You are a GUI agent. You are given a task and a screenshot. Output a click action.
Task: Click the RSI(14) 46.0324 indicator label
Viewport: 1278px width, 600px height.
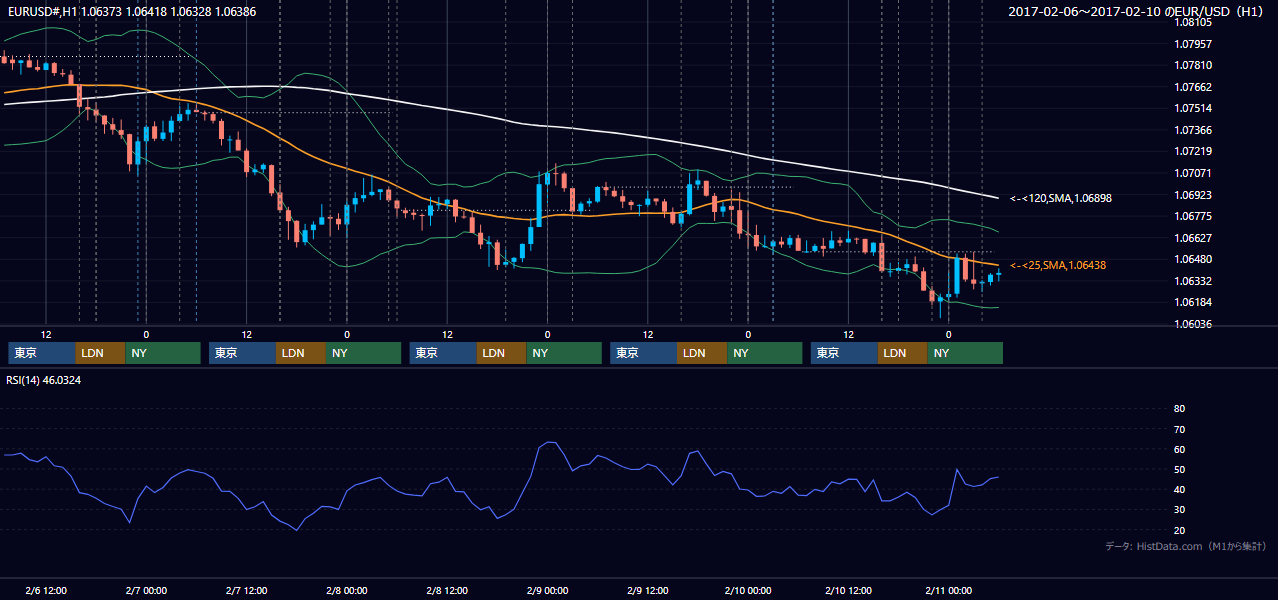pos(44,380)
